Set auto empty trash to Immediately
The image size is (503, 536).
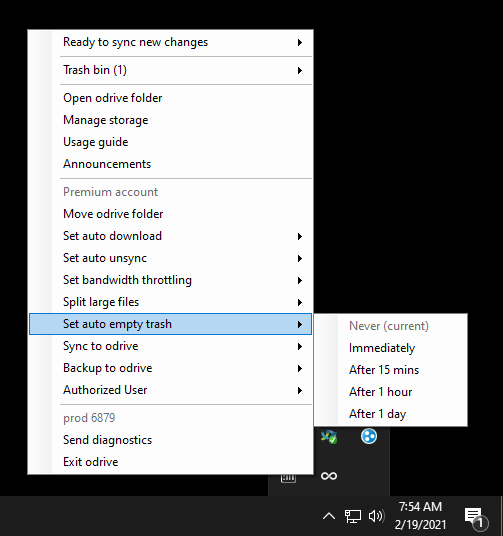coord(391,348)
